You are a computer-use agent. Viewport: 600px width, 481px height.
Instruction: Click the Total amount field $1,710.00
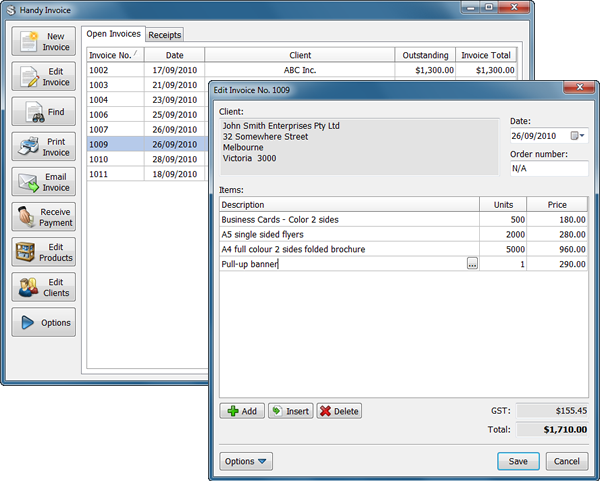coord(552,429)
